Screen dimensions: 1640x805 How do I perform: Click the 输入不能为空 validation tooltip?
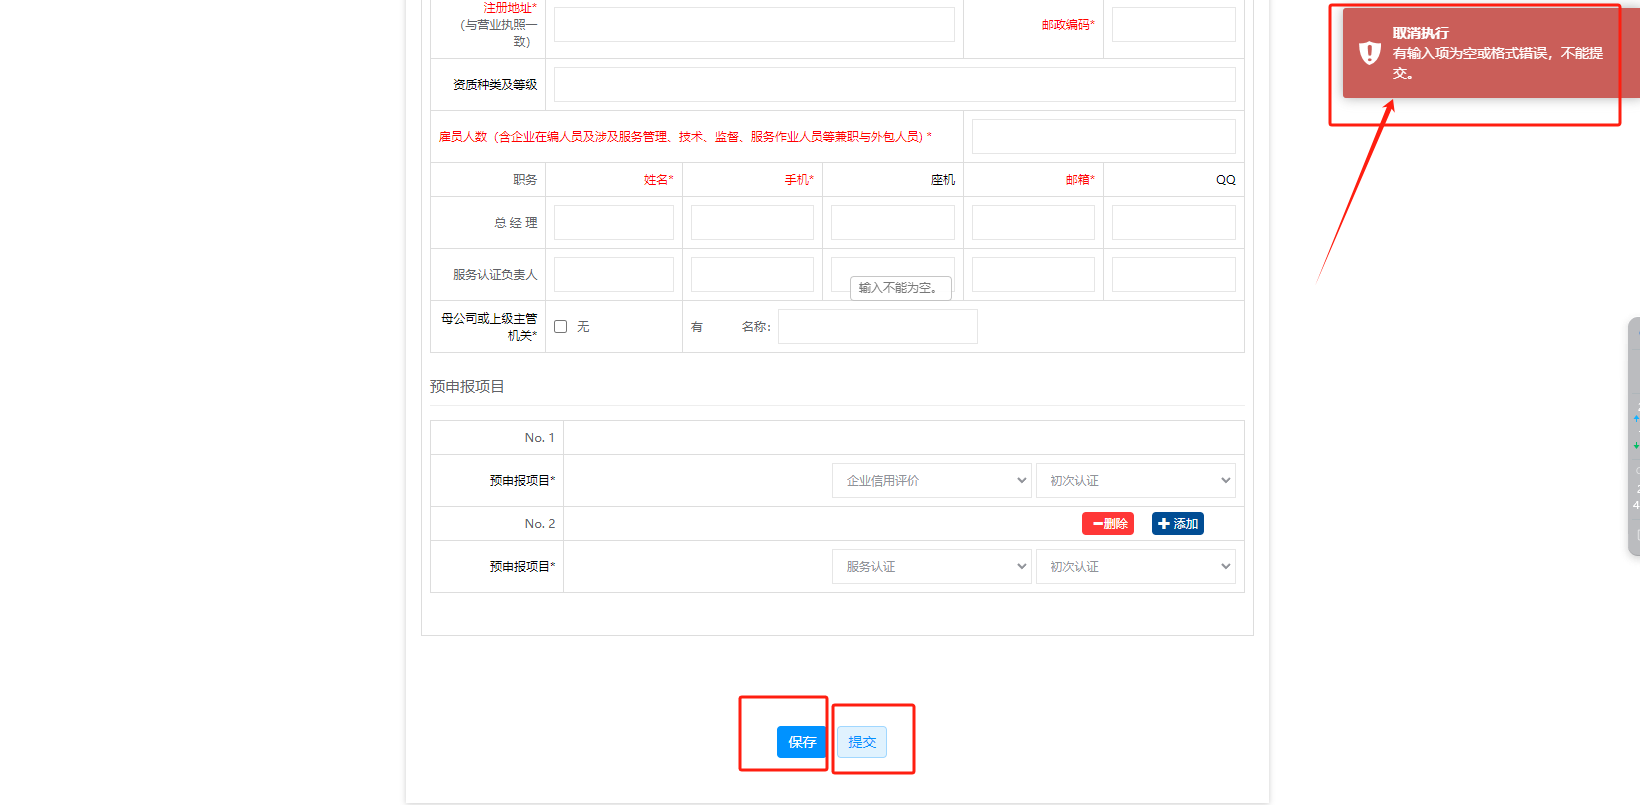(900, 288)
